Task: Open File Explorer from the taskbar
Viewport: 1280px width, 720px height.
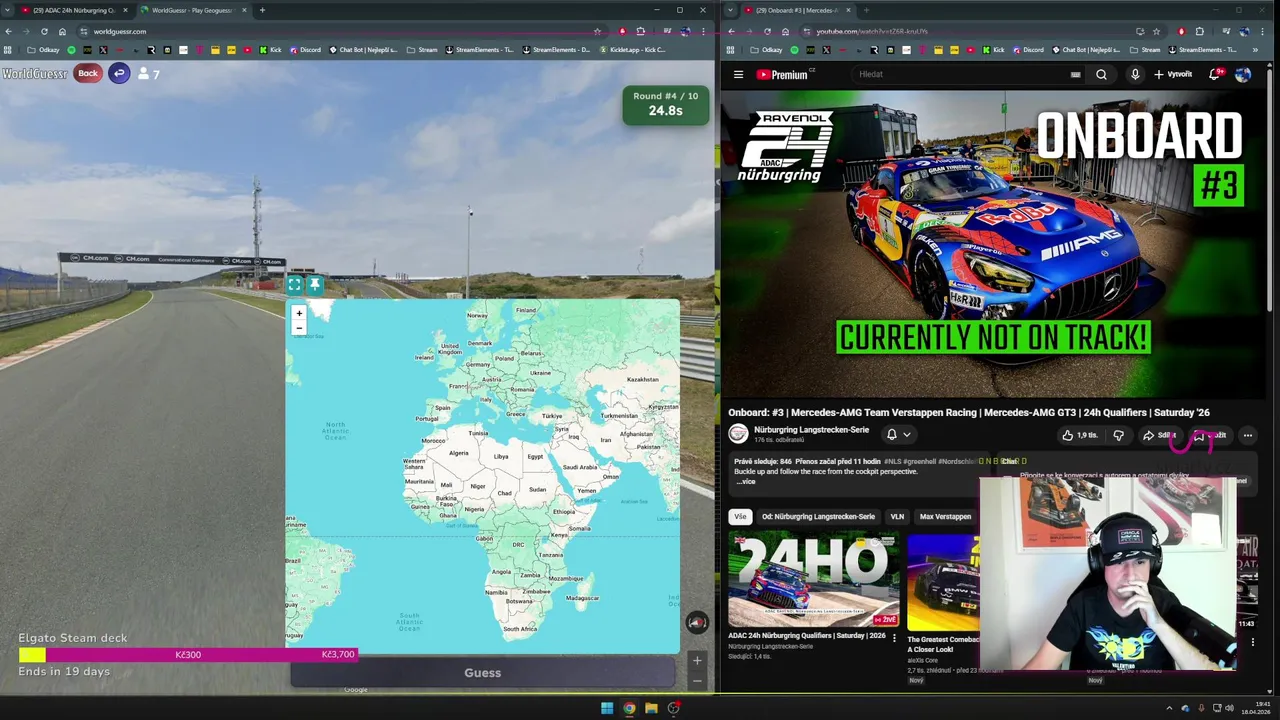Action: click(651, 708)
